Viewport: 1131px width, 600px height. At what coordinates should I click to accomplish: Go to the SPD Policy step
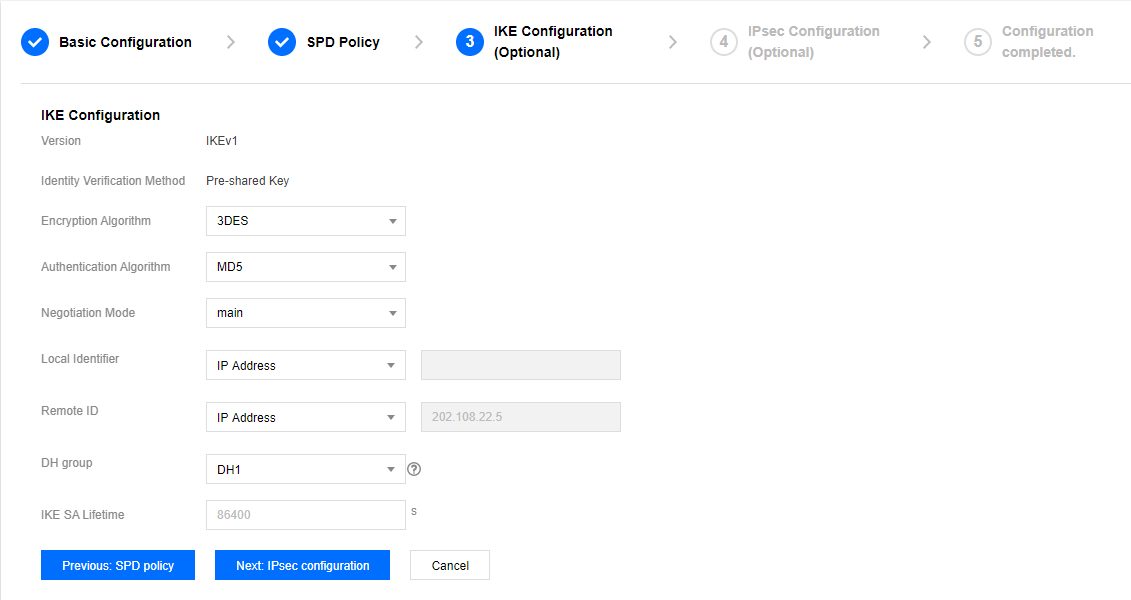(x=343, y=42)
